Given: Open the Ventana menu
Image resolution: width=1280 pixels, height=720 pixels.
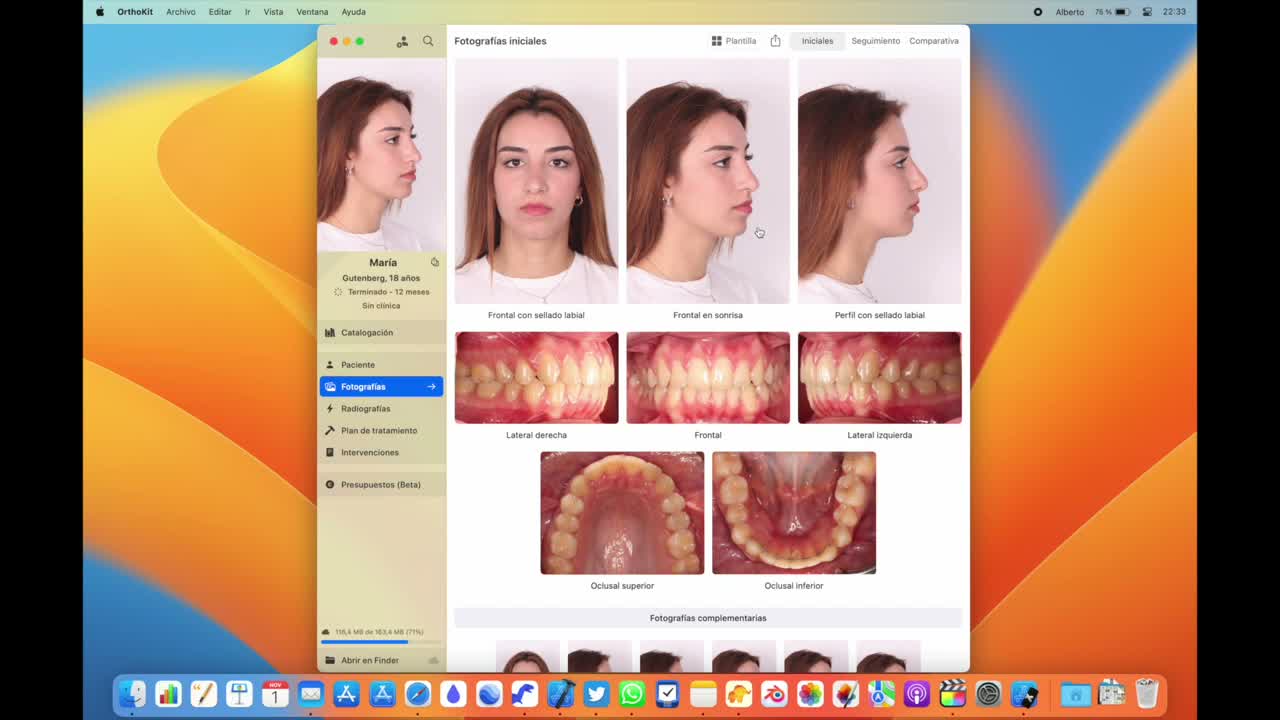Looking at the screenshot, I should coord(312,12).
